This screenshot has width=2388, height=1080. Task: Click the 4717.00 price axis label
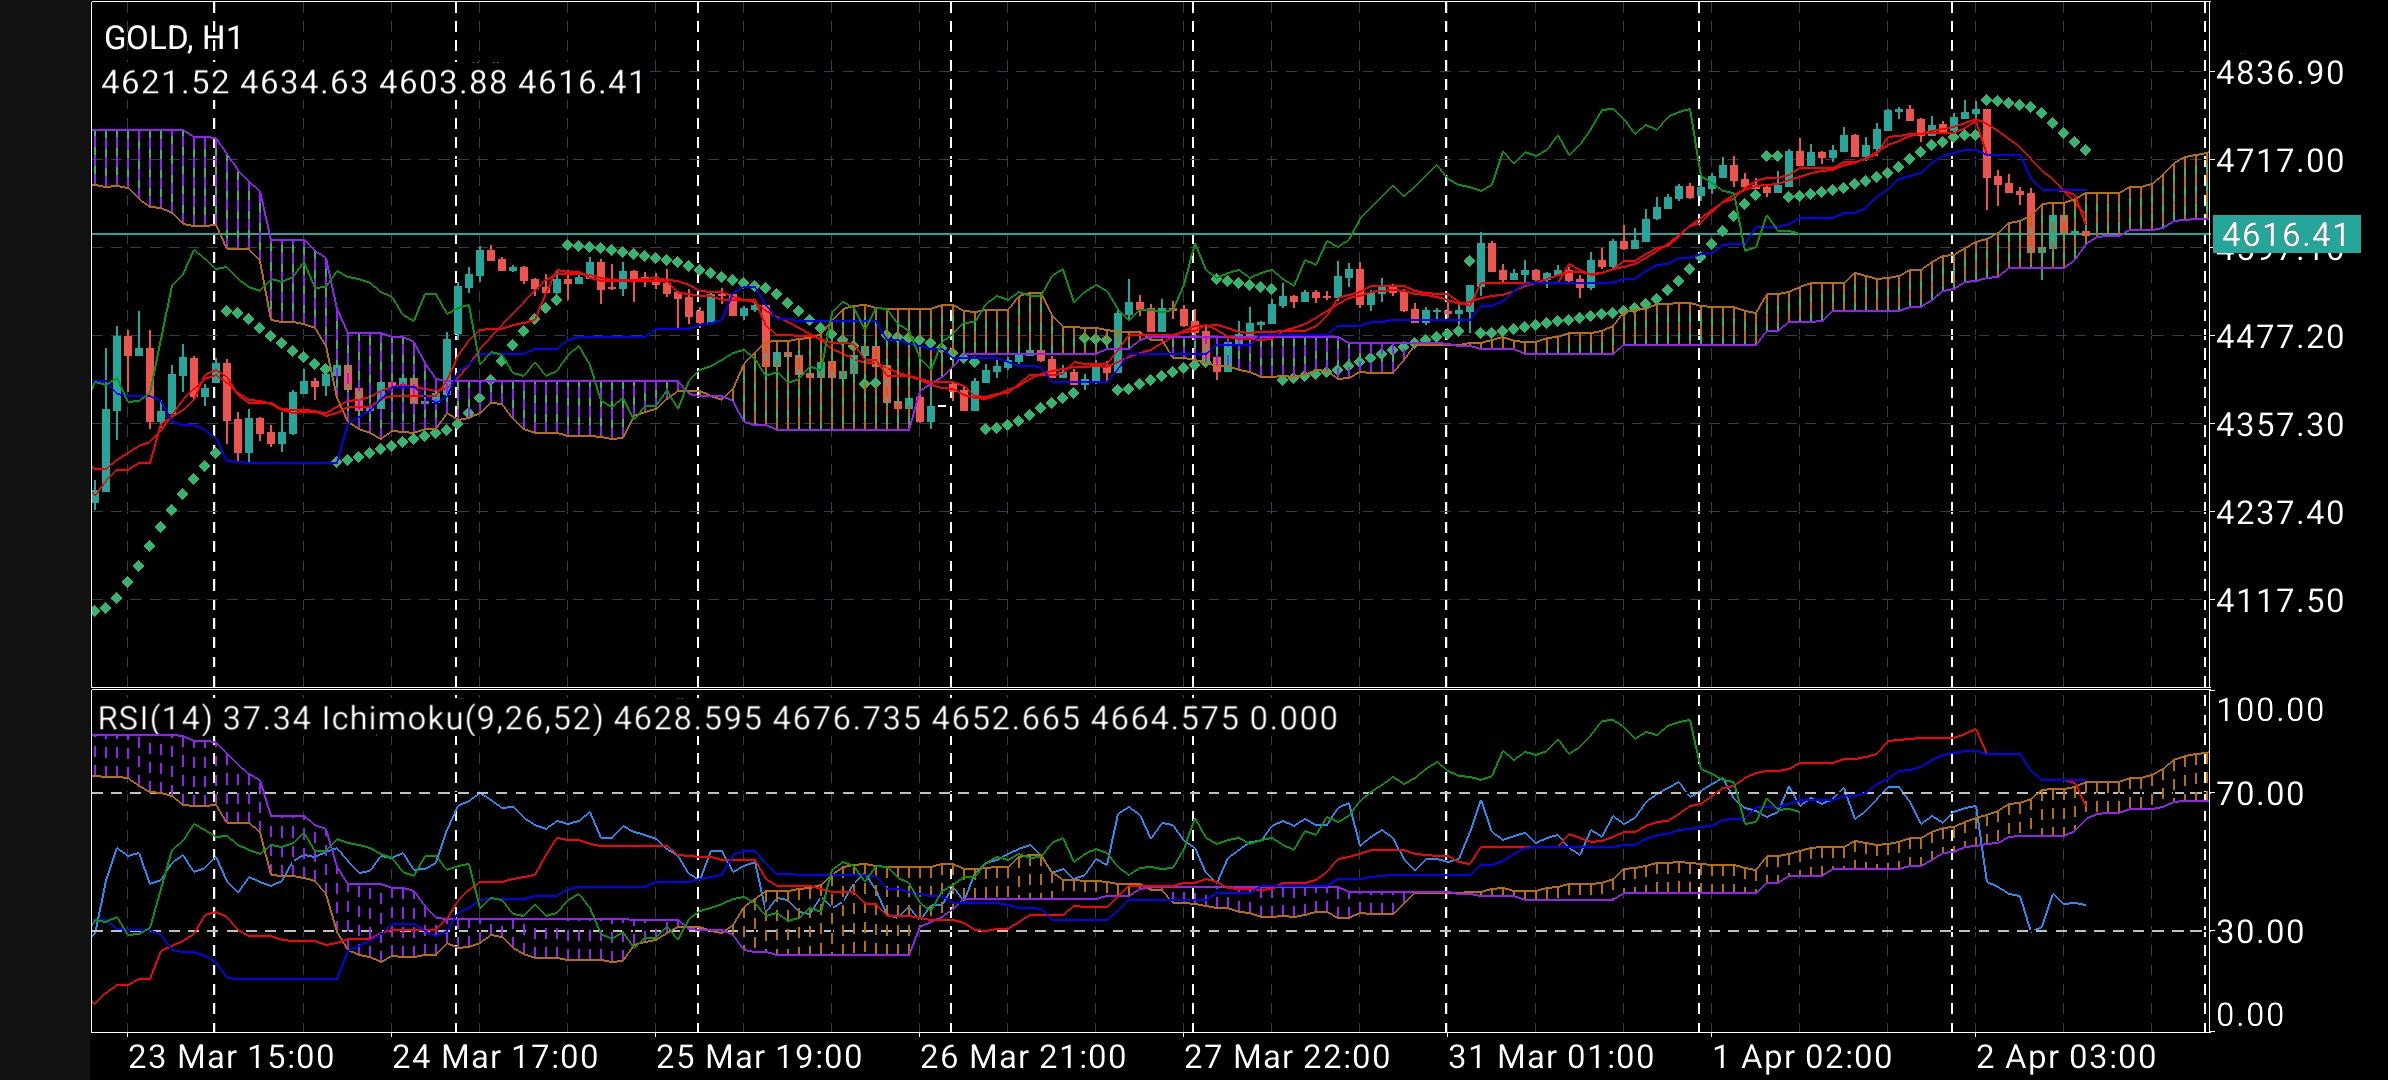pos(2280,161)
